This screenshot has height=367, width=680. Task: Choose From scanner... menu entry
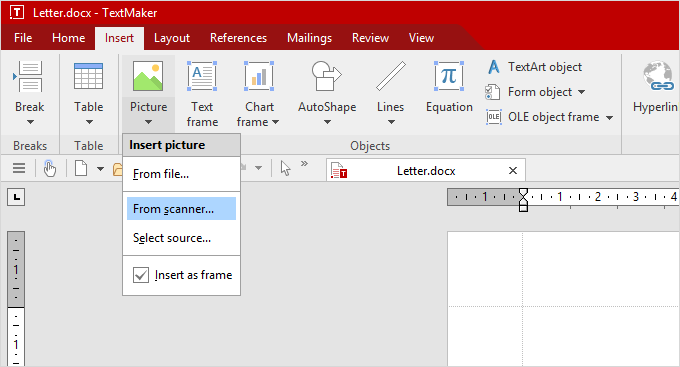pos(181,209)
